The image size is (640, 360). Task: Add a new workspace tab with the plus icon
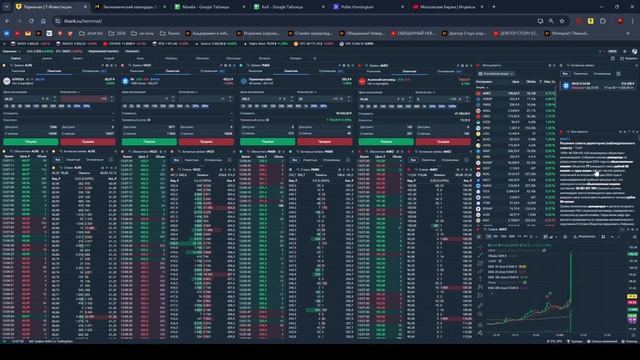coord(314,58)
